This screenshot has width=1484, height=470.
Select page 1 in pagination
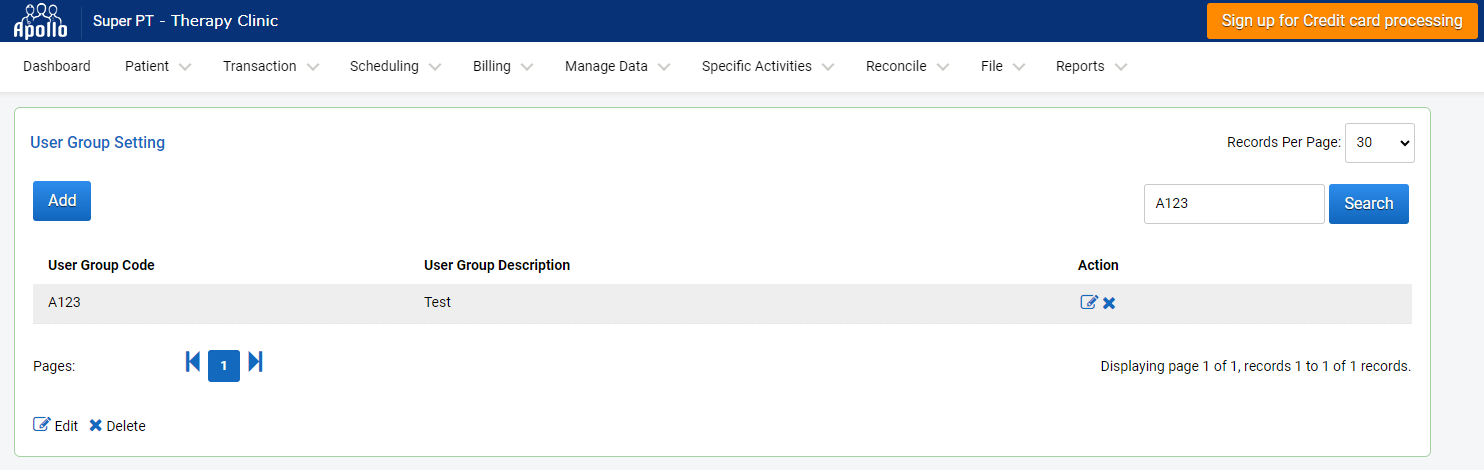tap(224, 366)
